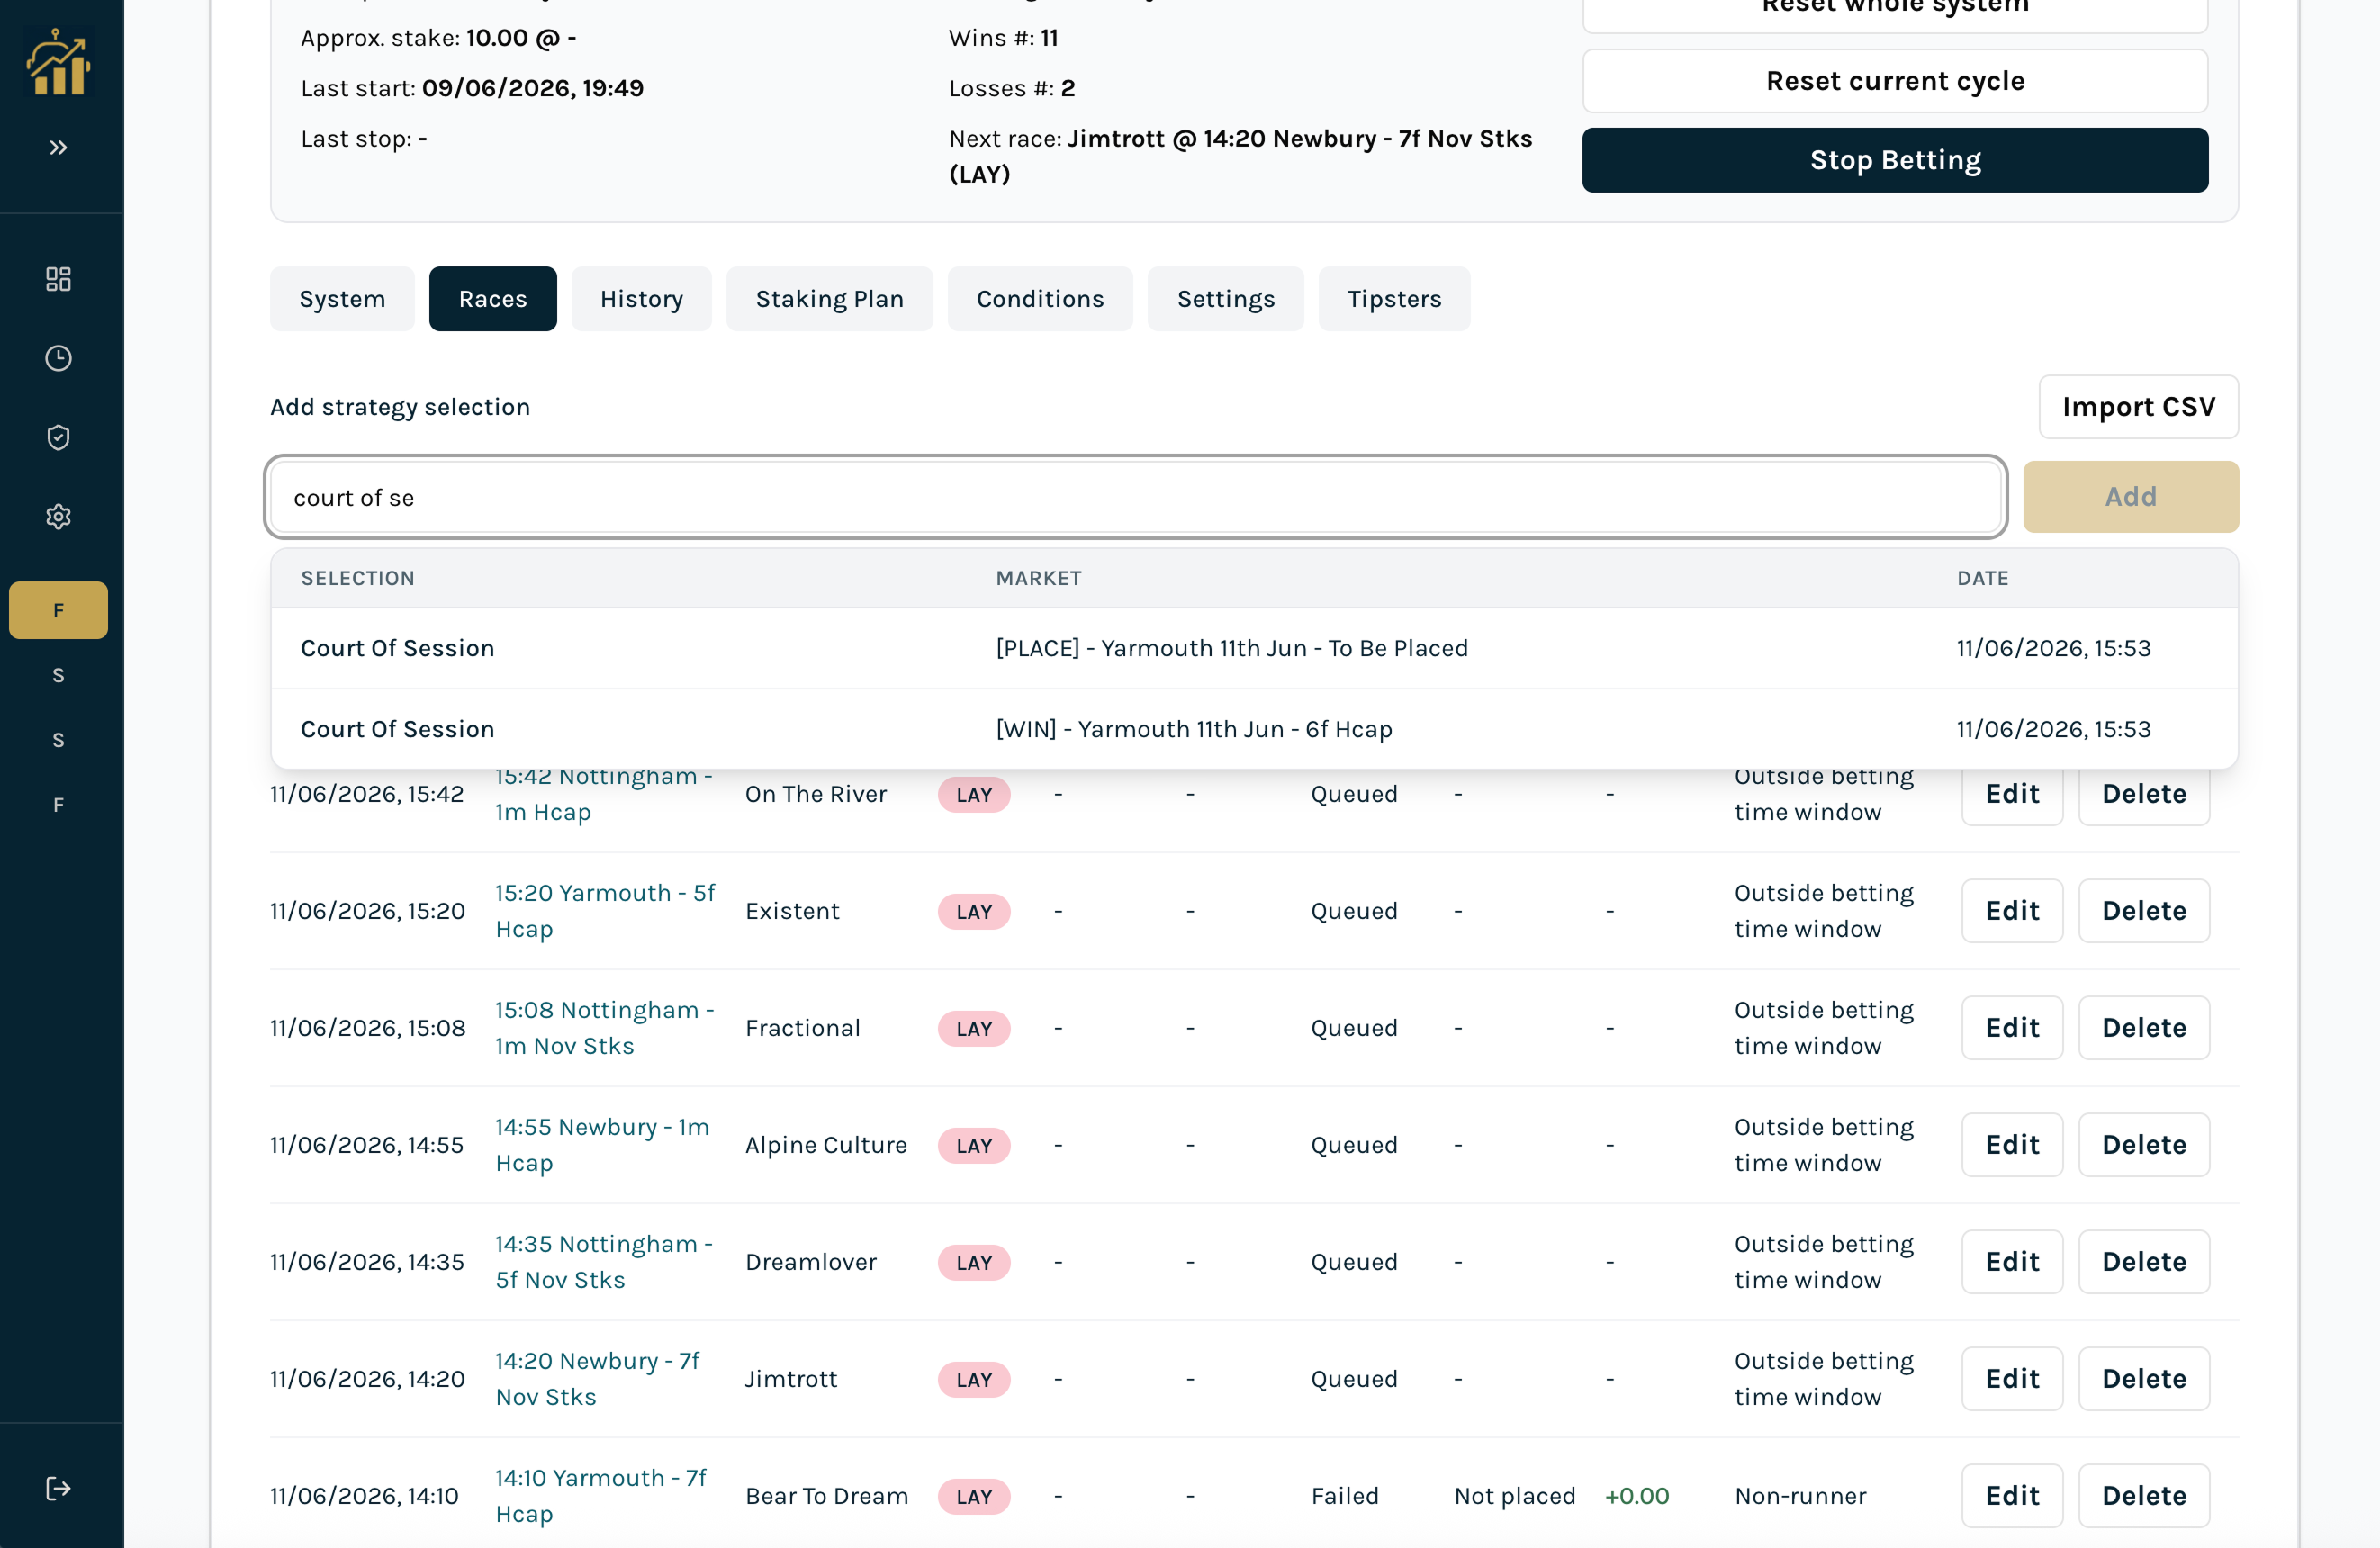
Task: Choose Court Of Session PLACE Yarmouth suggestion
Action: (1254, 648)
